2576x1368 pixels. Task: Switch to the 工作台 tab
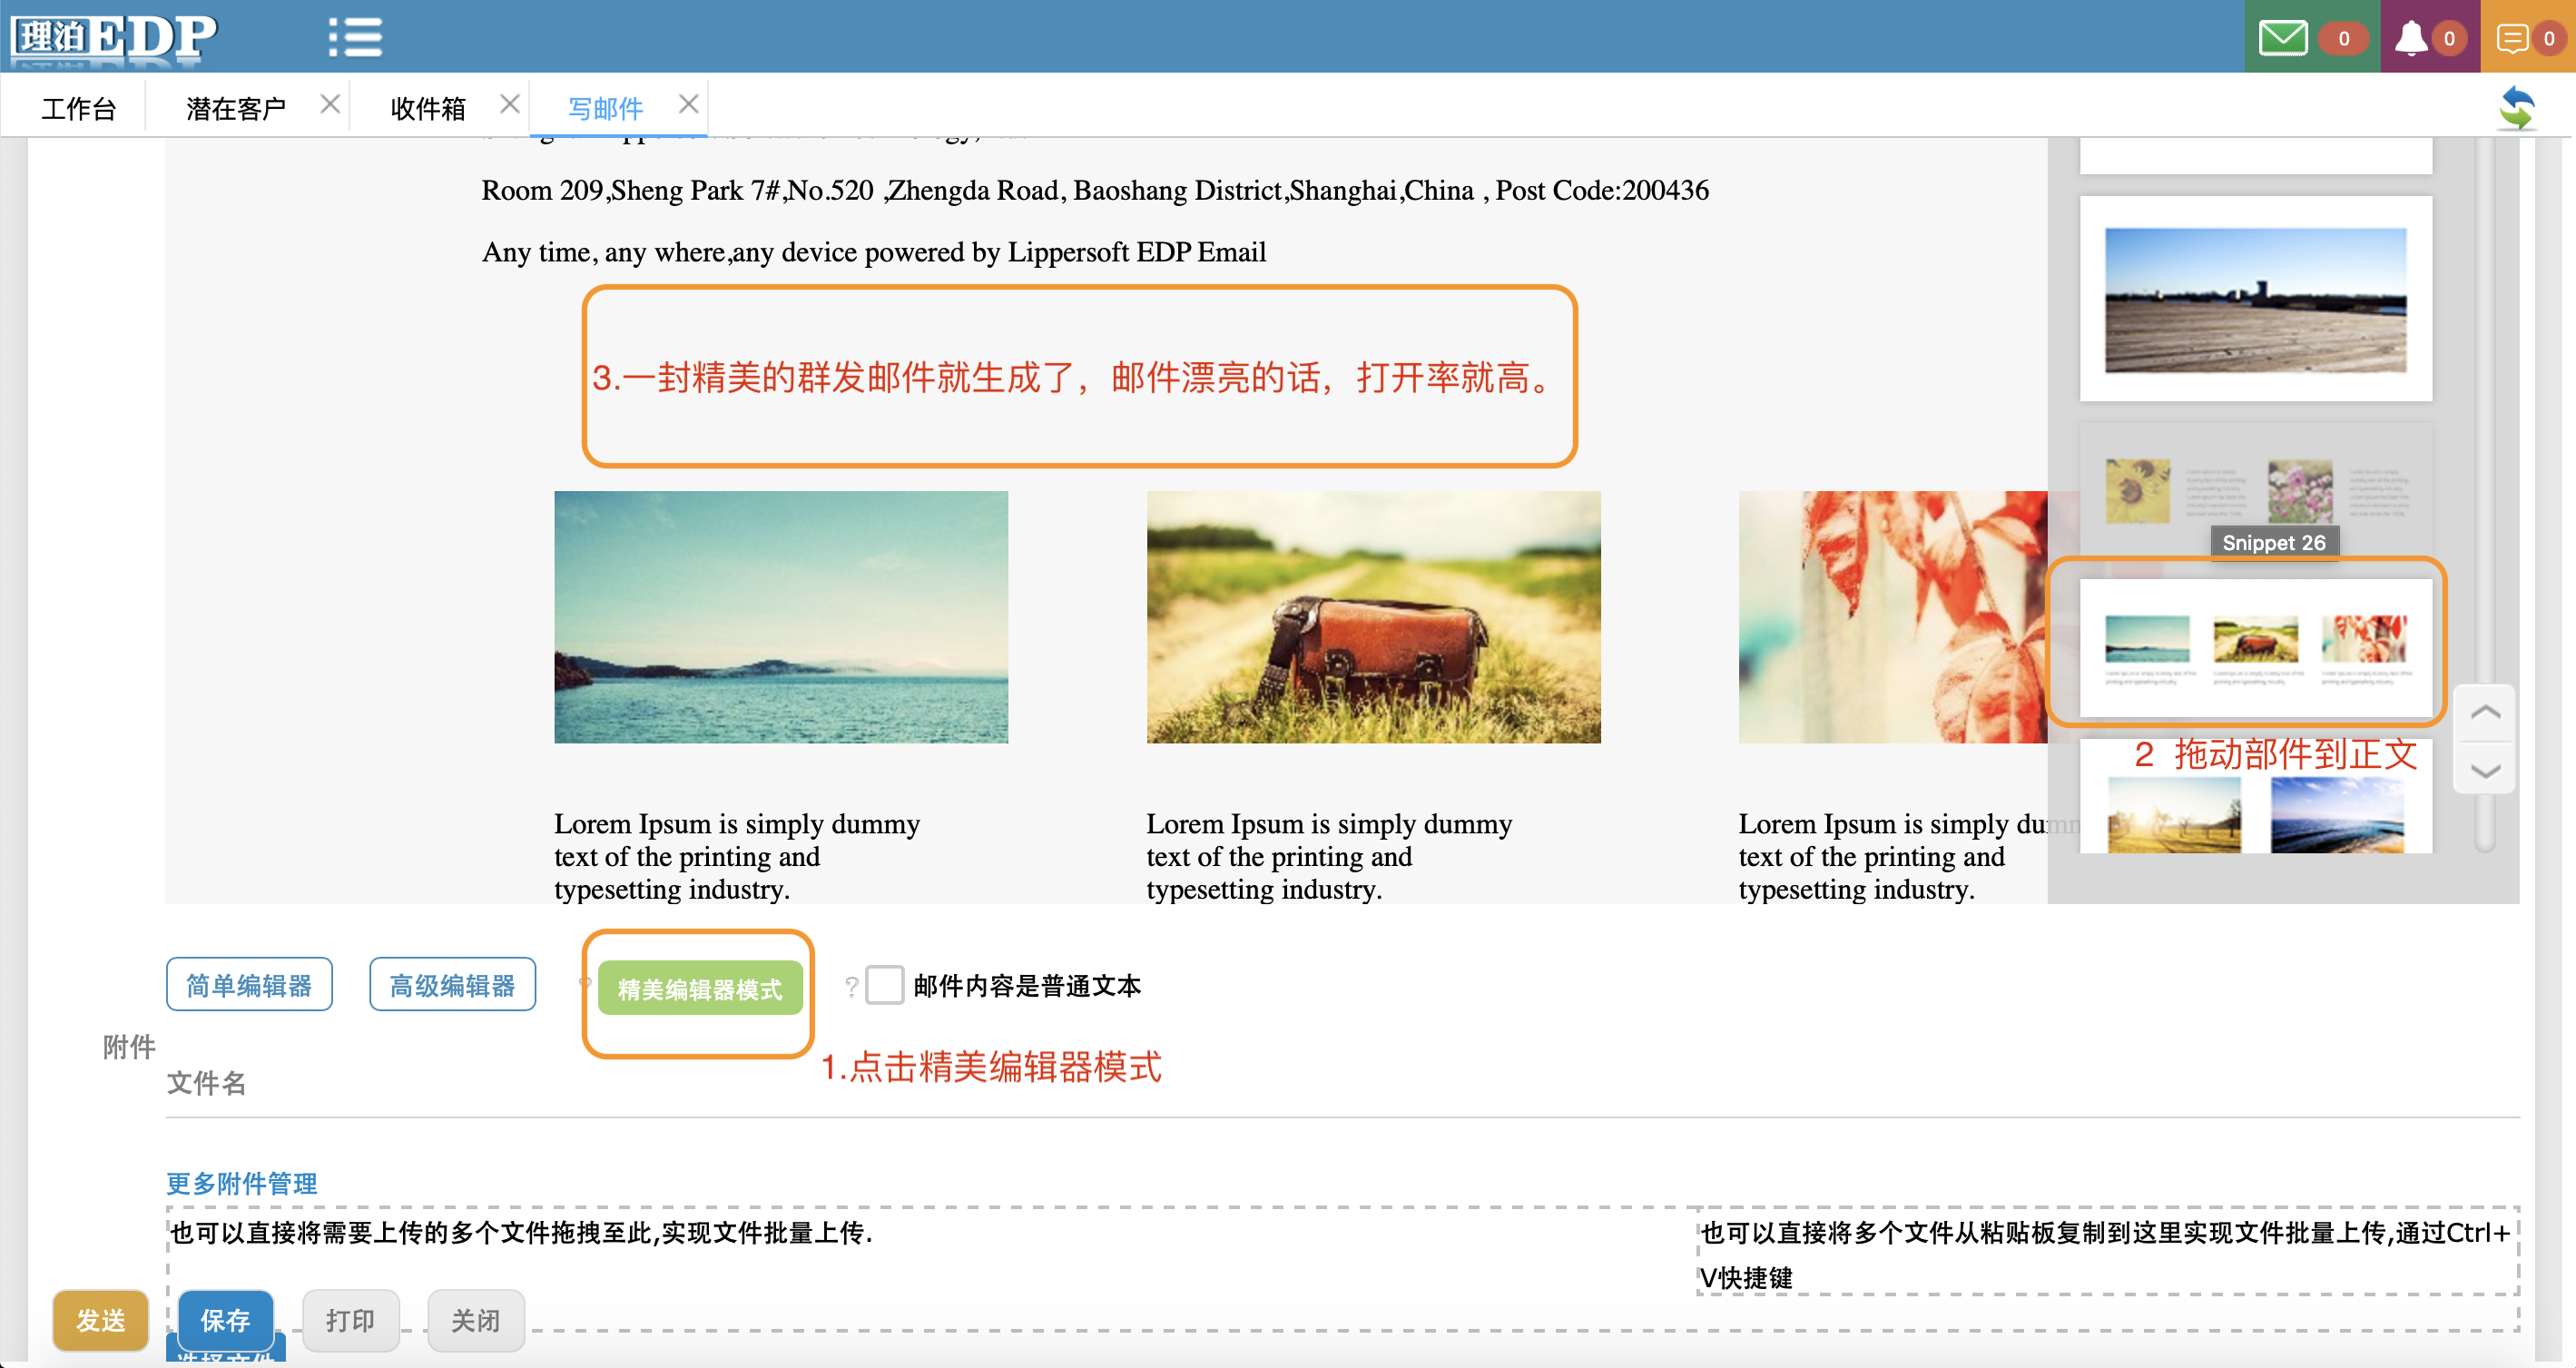click(x=79, y=108)
